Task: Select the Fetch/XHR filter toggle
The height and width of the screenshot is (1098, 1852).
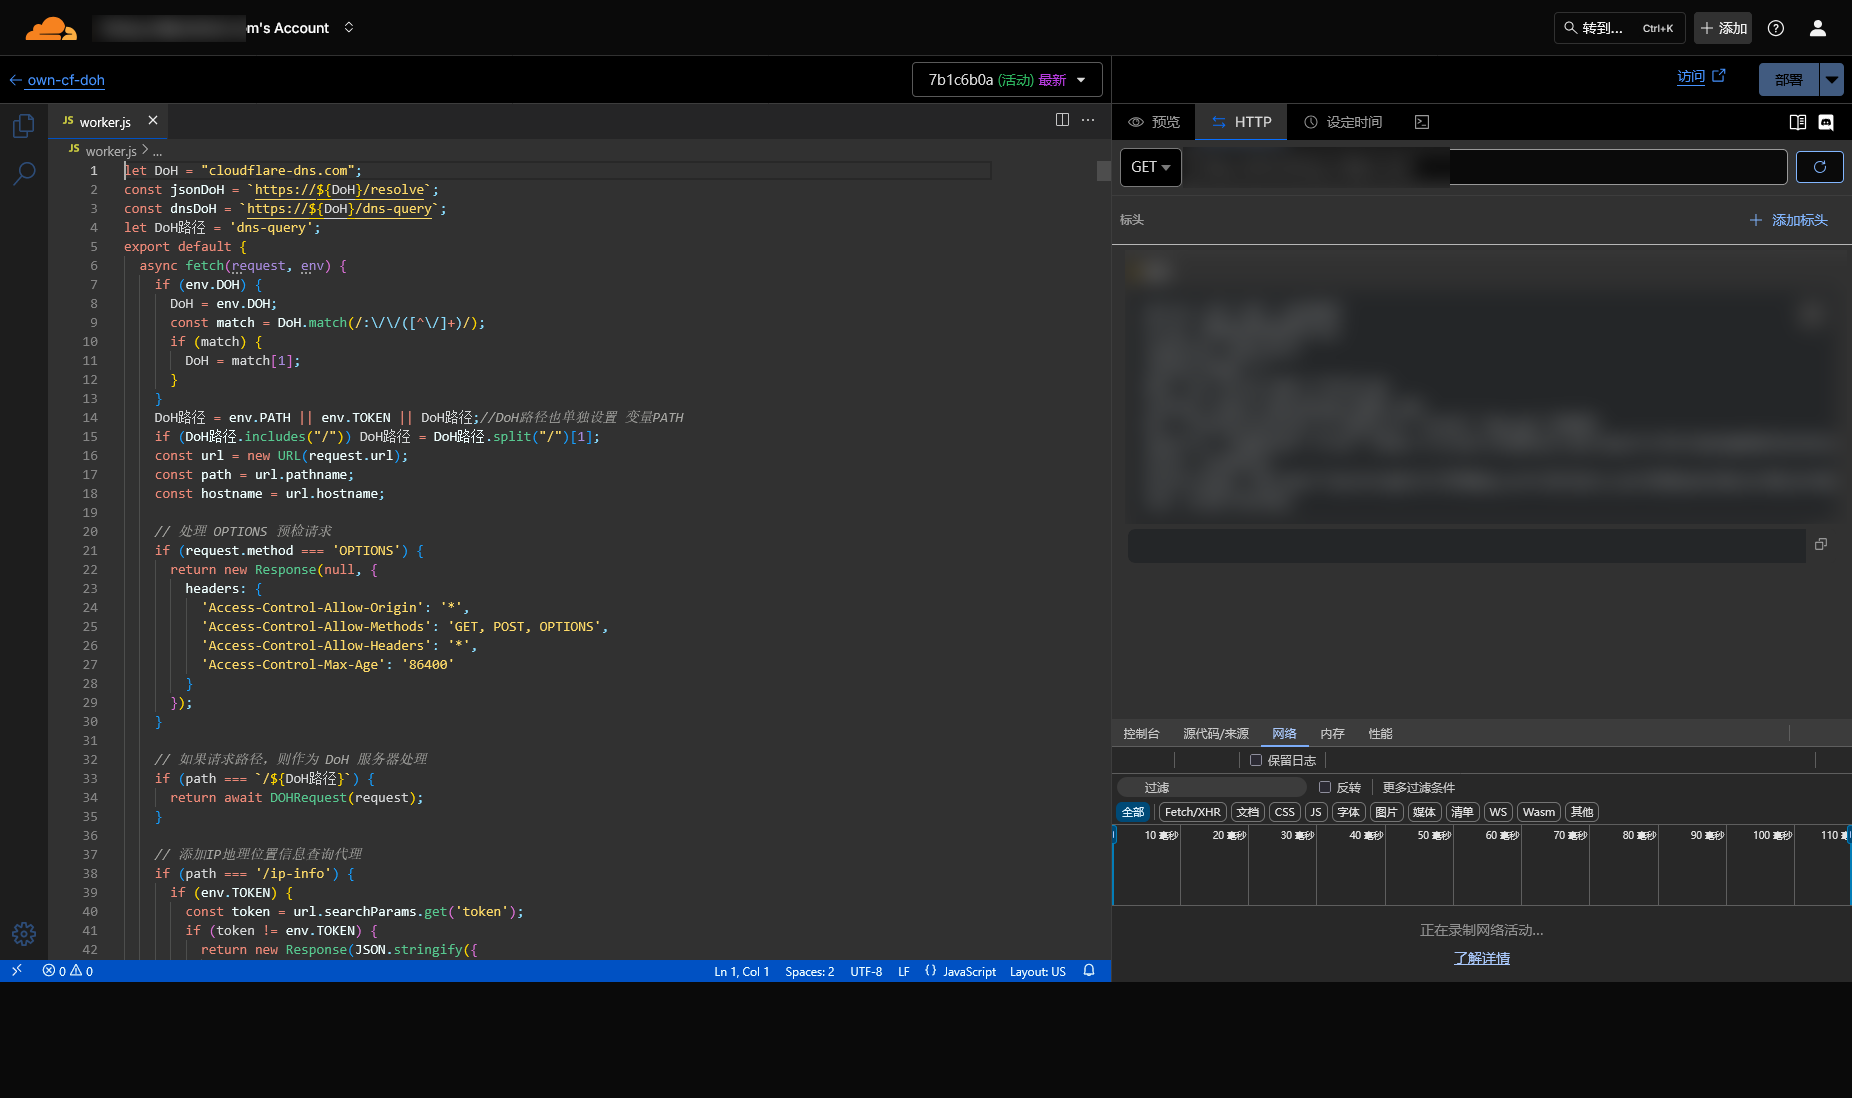Action: click(x=1192, y=812)
